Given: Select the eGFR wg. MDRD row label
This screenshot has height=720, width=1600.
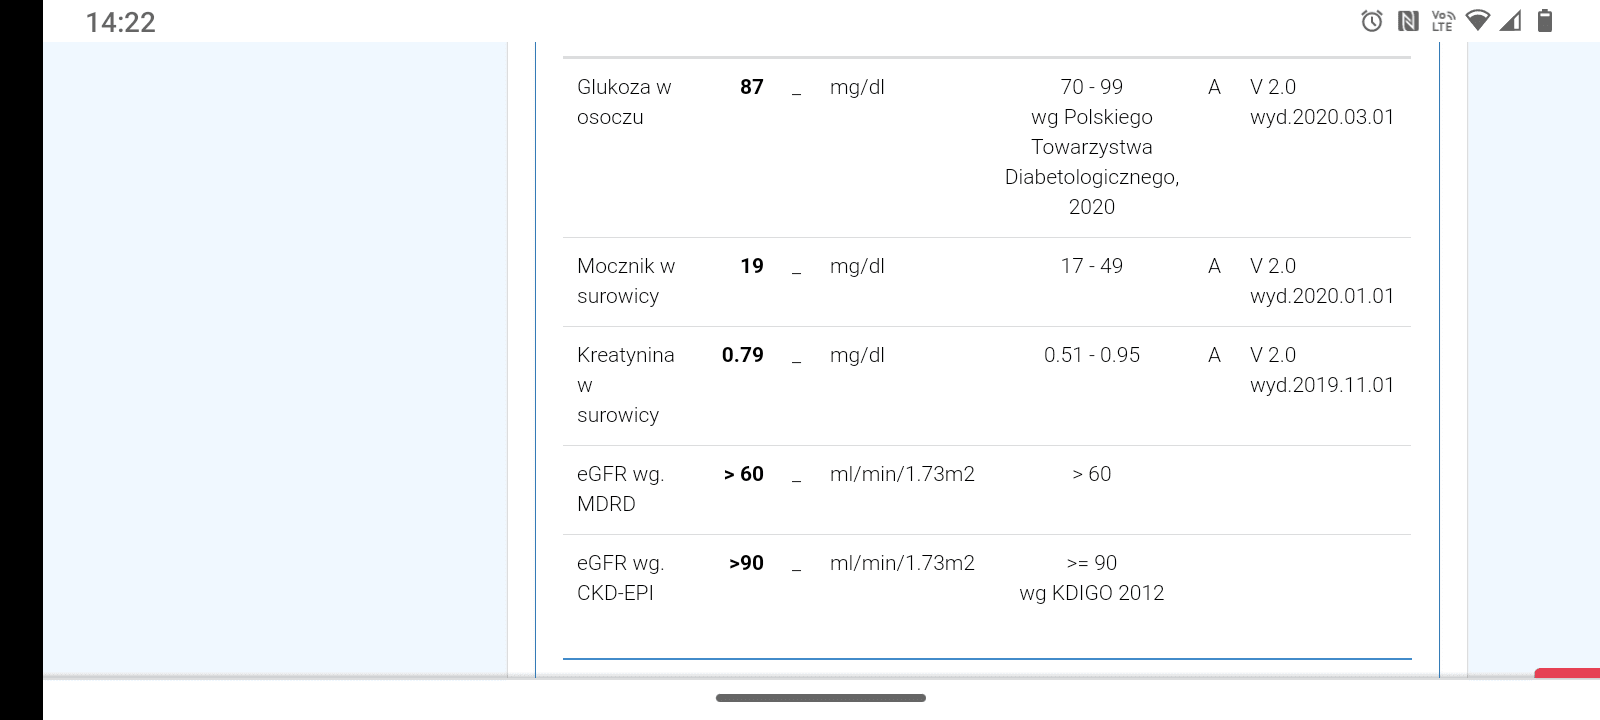Looking at the screenshot, I should pyautogui.click(x=620, y=489).
